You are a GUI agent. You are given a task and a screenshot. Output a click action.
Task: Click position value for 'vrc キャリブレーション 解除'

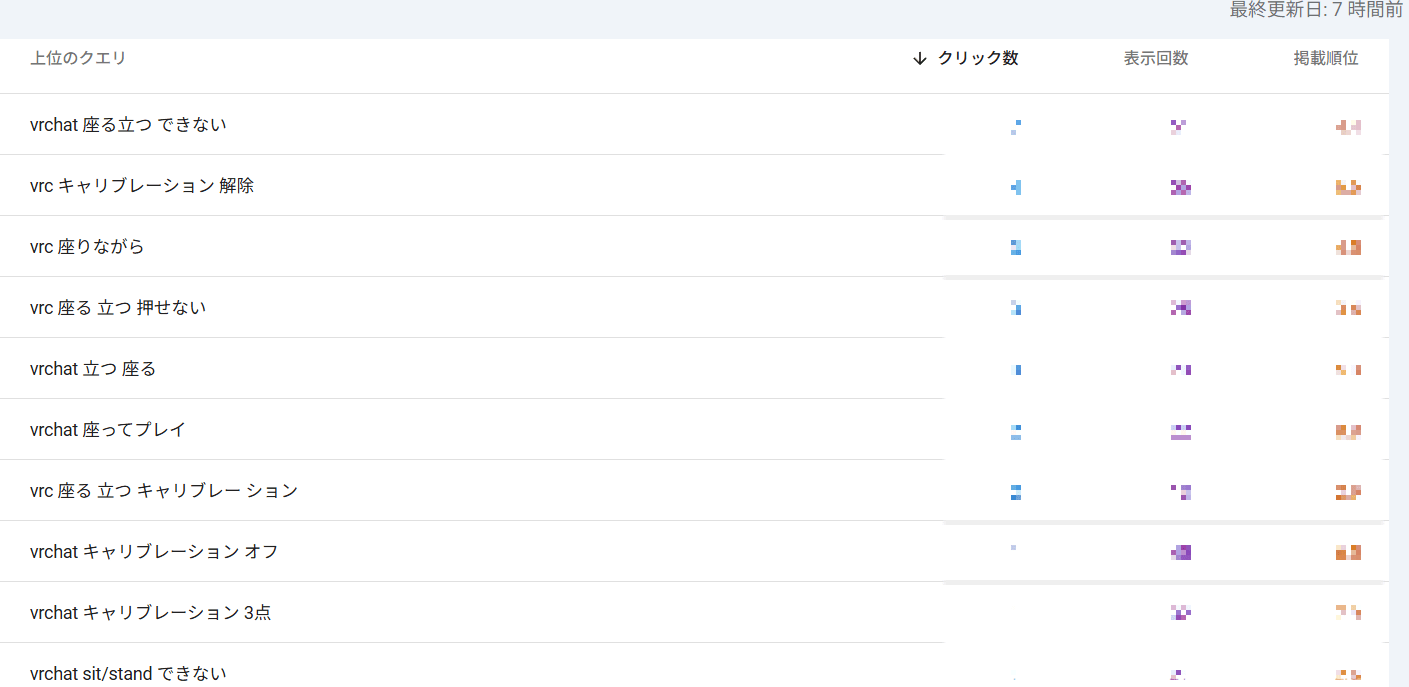pos(1348,187)
